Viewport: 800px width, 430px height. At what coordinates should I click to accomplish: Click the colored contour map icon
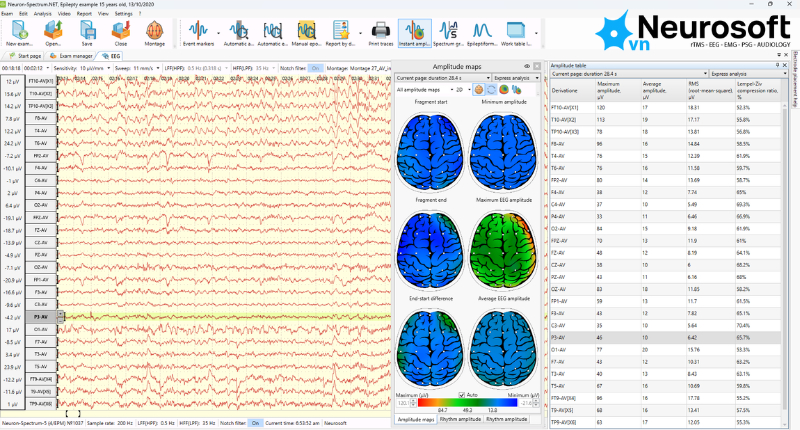(x=504, y=90)
